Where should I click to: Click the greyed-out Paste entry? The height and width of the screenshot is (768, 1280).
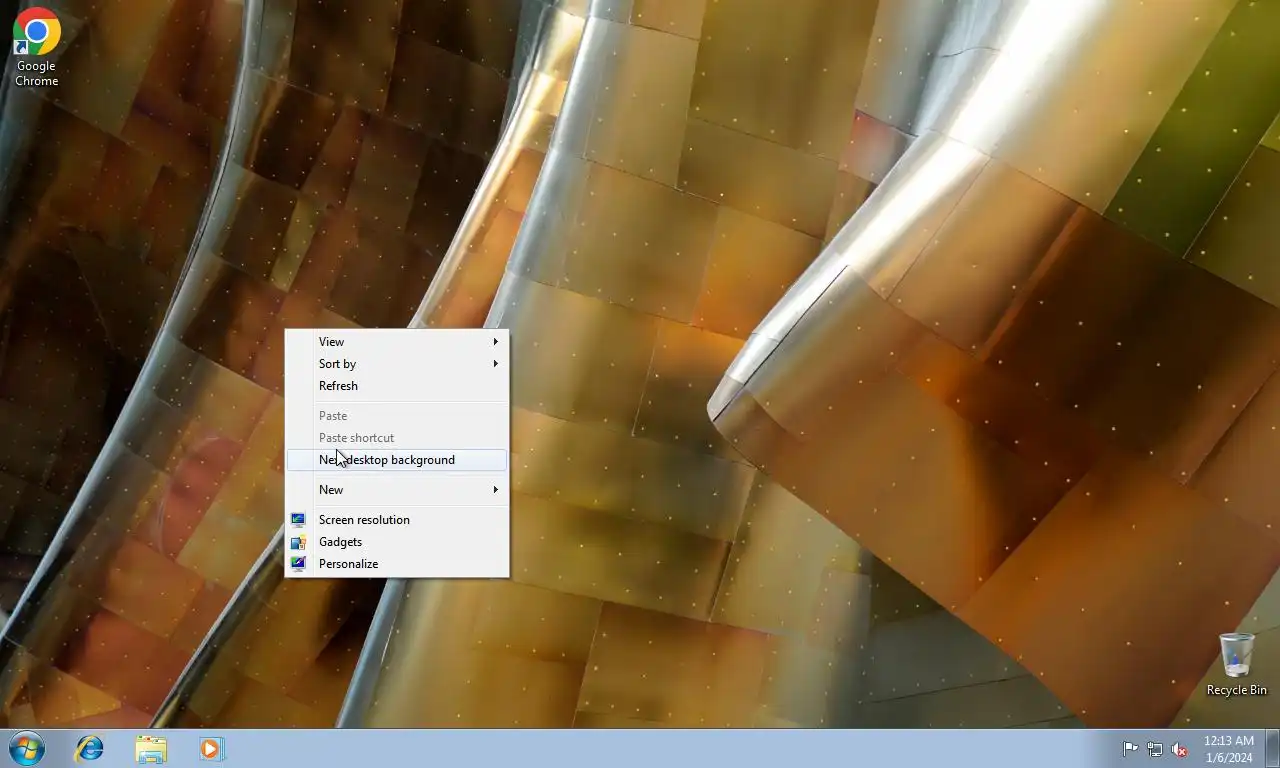point(397,416)
